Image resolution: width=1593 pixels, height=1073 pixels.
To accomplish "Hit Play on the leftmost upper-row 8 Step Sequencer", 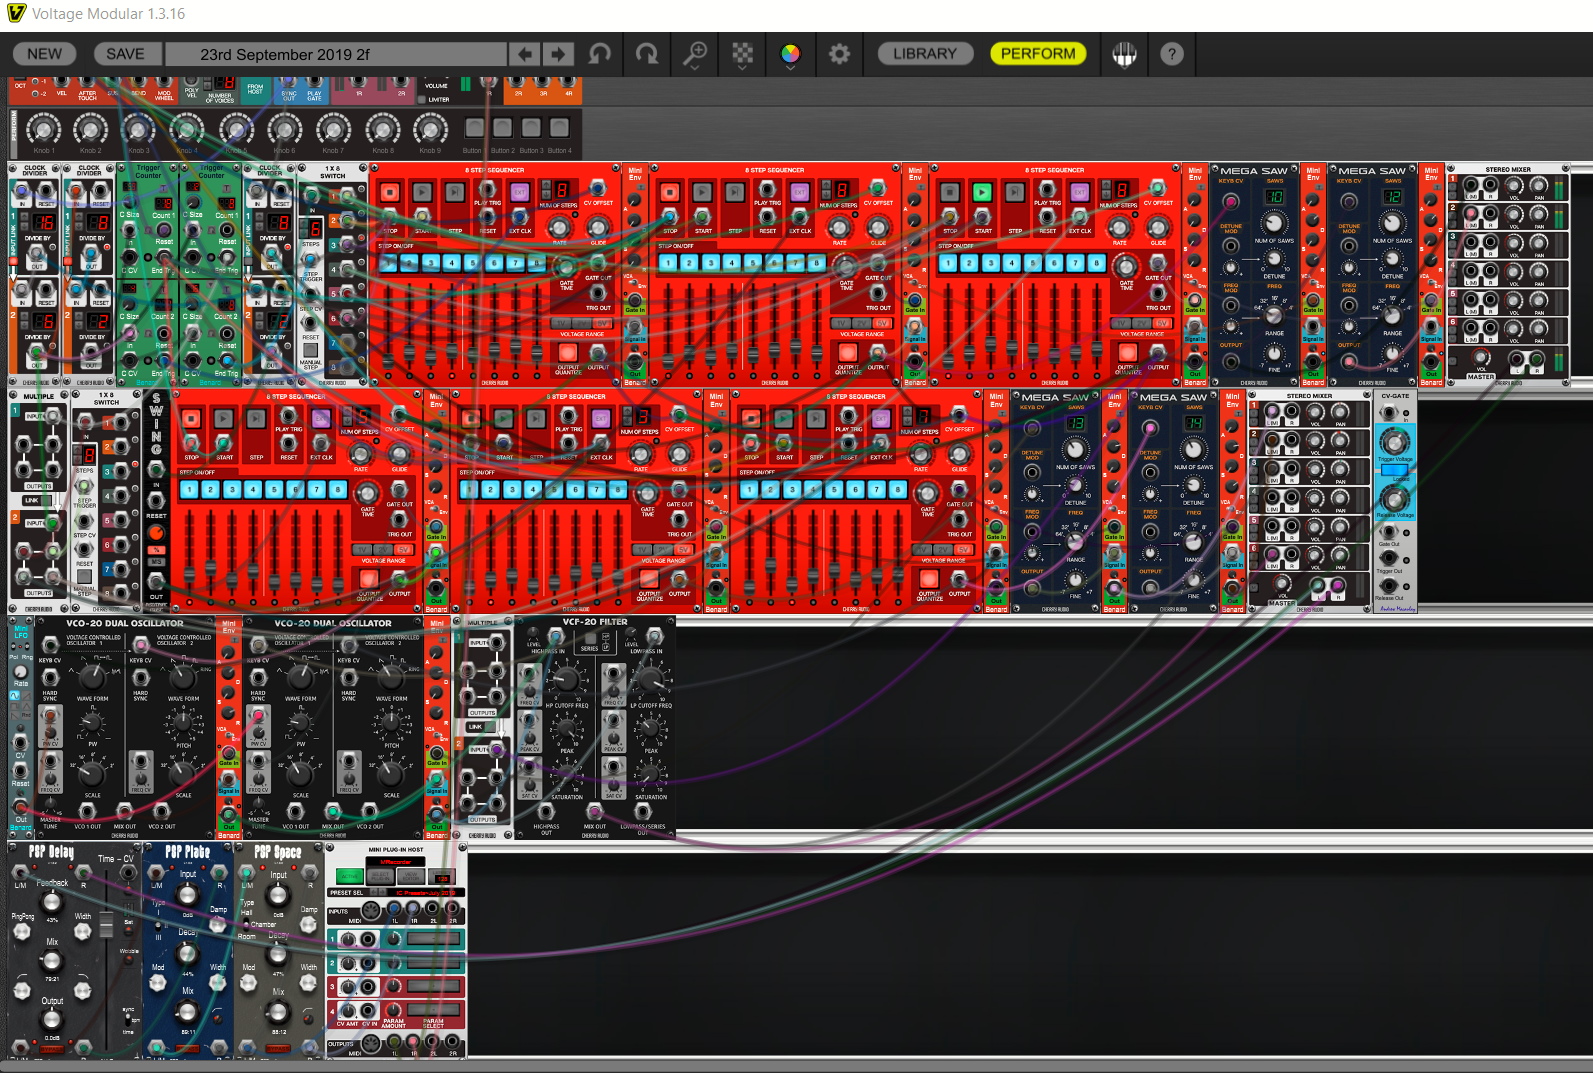I will coord(422,192).
